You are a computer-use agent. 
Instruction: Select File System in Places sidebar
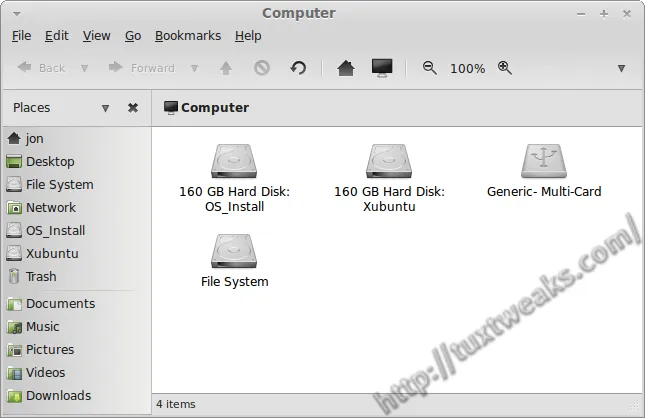click(77, 185)
